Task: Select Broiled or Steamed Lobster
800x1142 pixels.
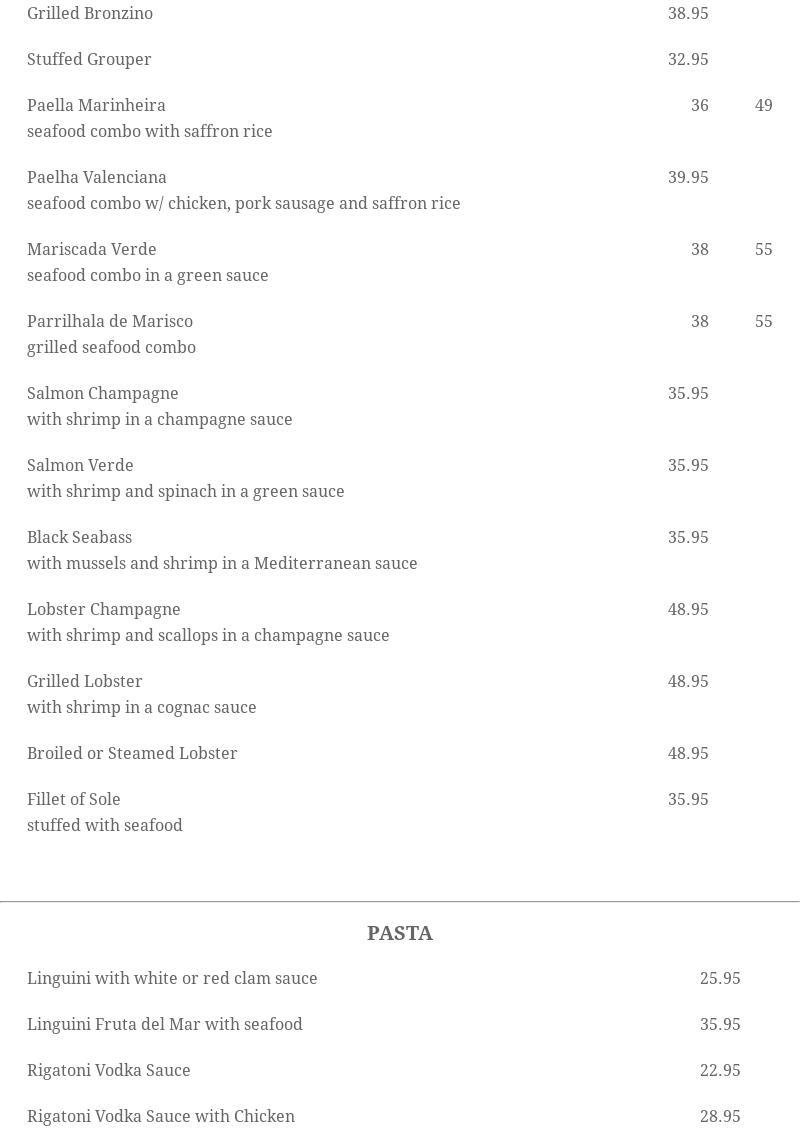Action: point(132,754)
